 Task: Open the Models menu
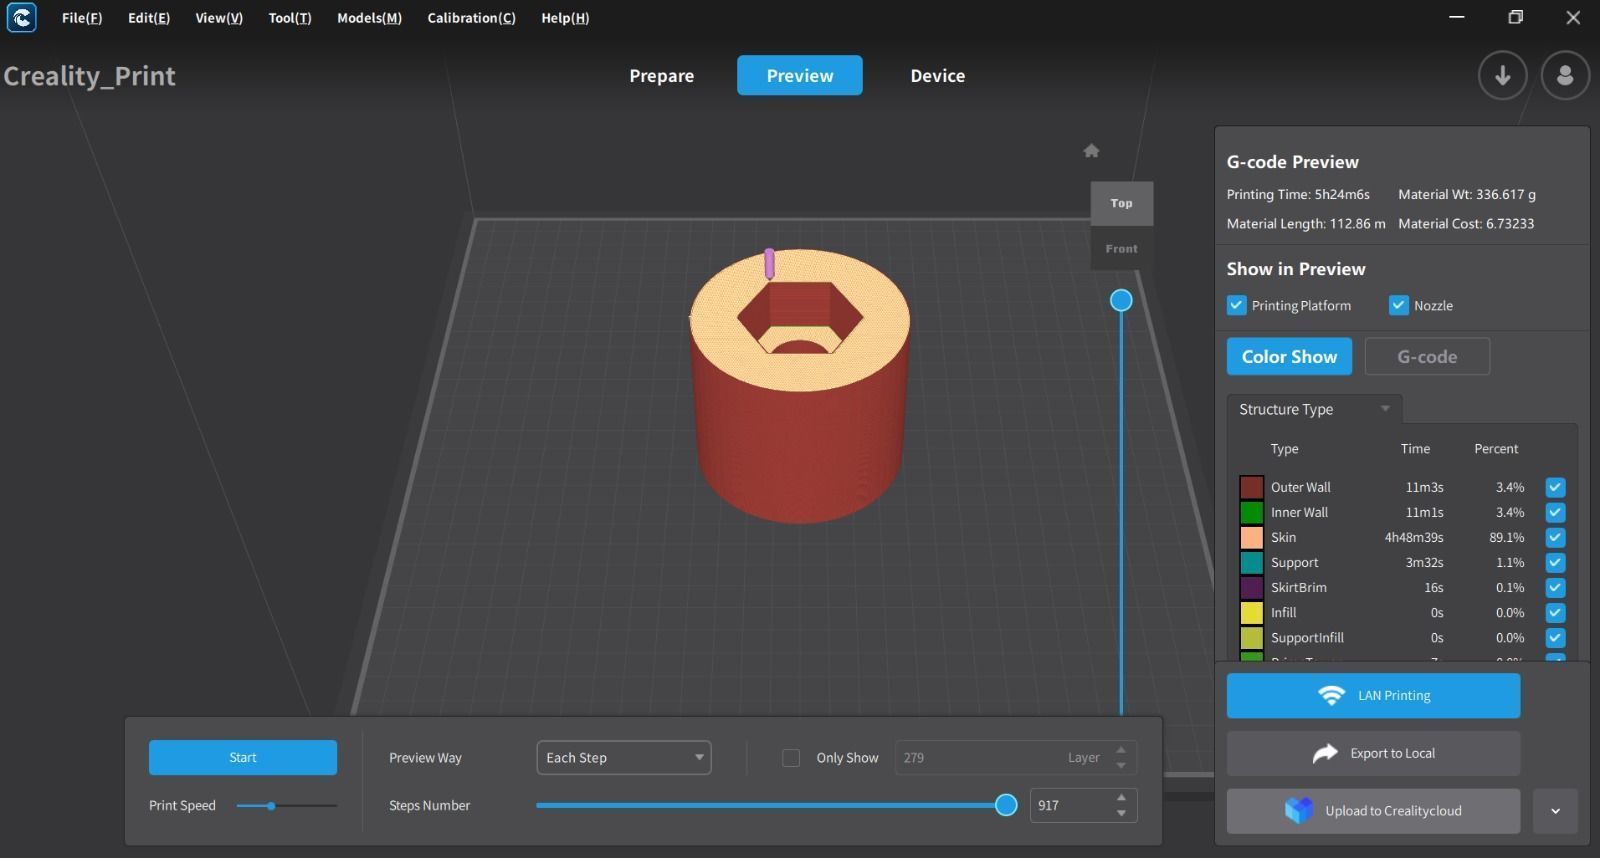tap(369, 18)
